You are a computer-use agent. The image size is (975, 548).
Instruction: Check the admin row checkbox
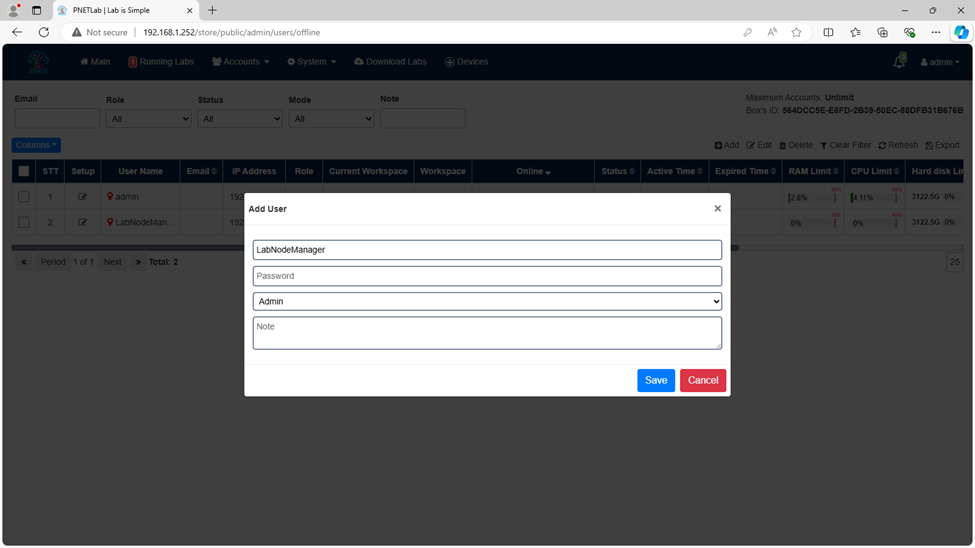pyautogui.click(x=24, y=197)
